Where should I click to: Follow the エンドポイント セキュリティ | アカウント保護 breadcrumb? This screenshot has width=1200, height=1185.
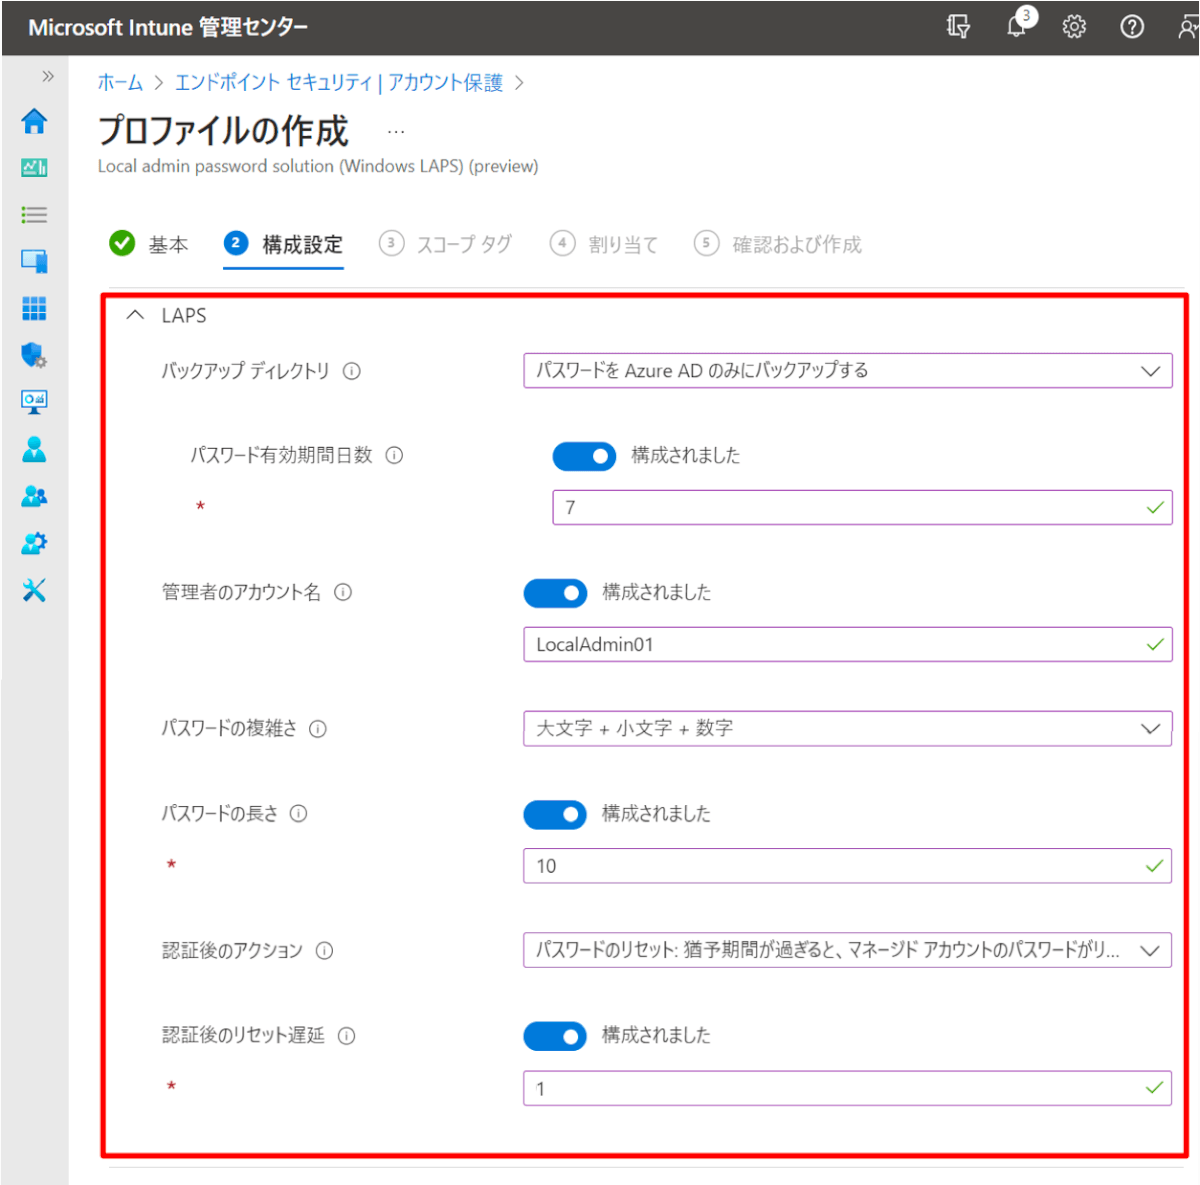click(x=339, y=82)
